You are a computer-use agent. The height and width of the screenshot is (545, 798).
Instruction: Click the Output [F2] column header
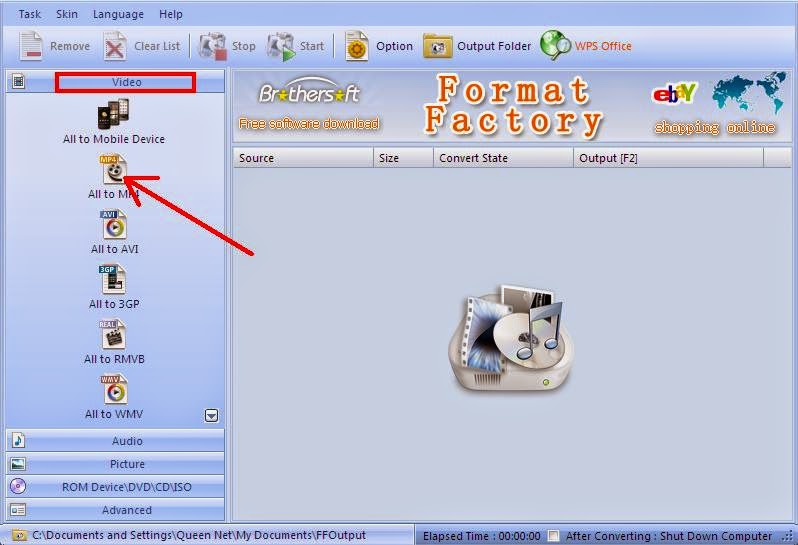(x=668, y=158)
